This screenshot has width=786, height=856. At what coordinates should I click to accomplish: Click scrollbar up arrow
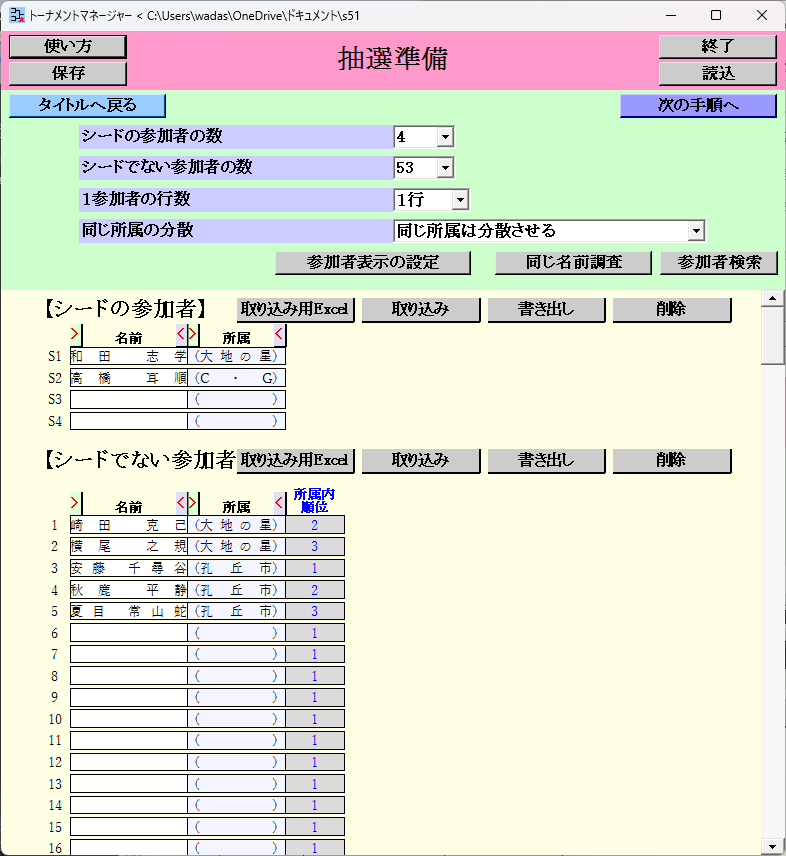click(772, 298)
